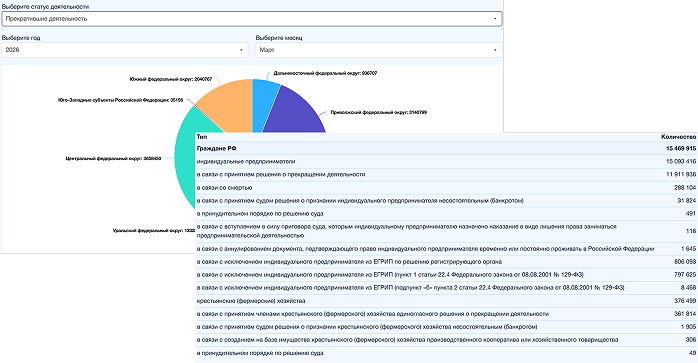Viewport: 698px width, 363px height.
Task: Select the 'крестьянские (фермерские) хозяйства' row
Action: point(446,301)
